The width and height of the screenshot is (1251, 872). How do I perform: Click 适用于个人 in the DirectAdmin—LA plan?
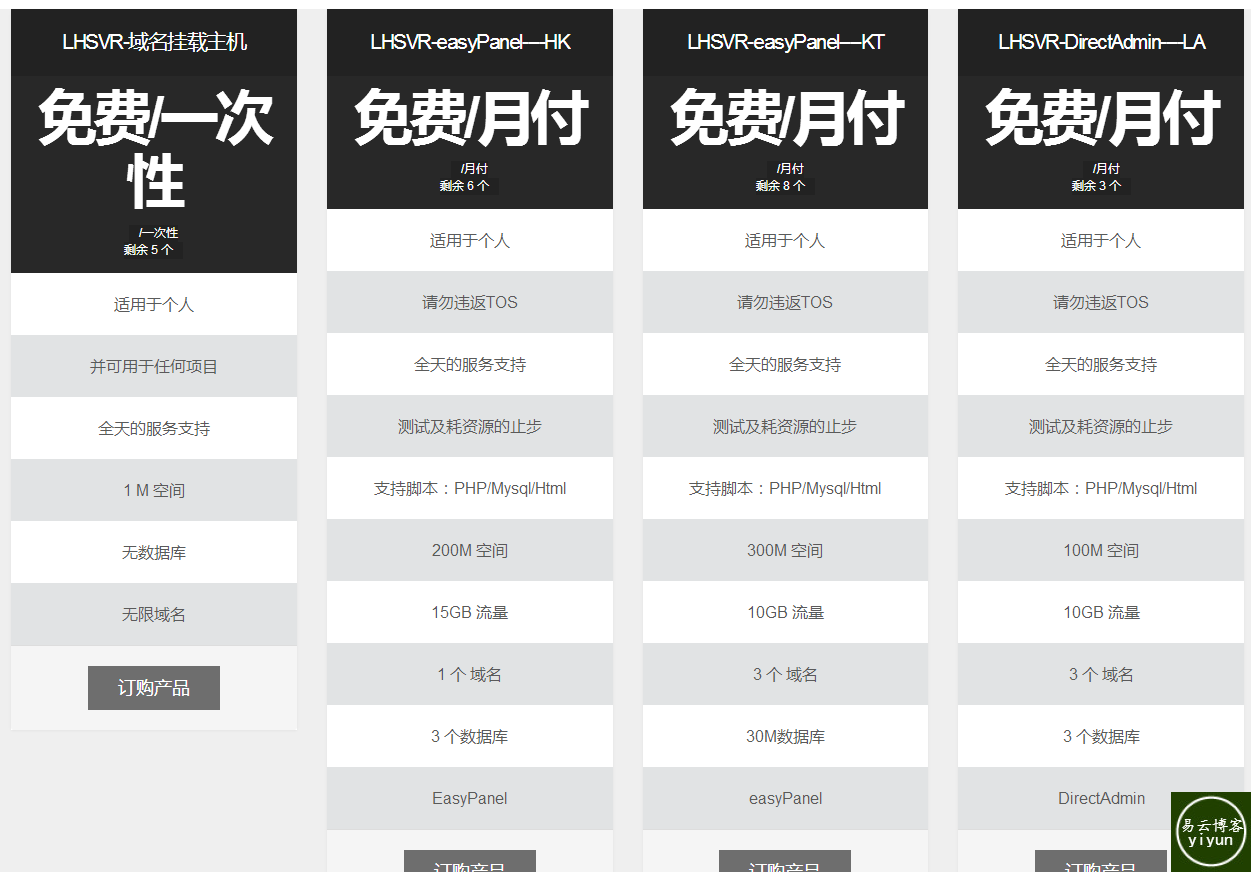click(x=1101, y=240)
